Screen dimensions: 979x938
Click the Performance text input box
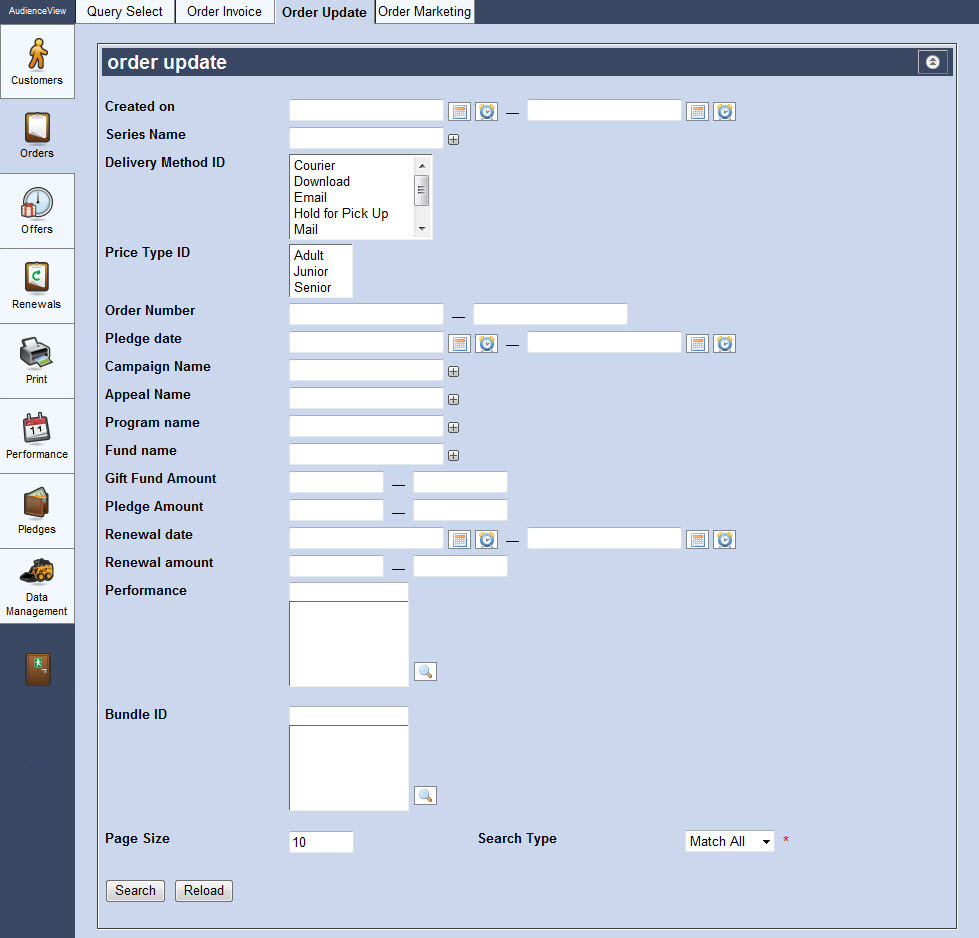tap(348, 592)
